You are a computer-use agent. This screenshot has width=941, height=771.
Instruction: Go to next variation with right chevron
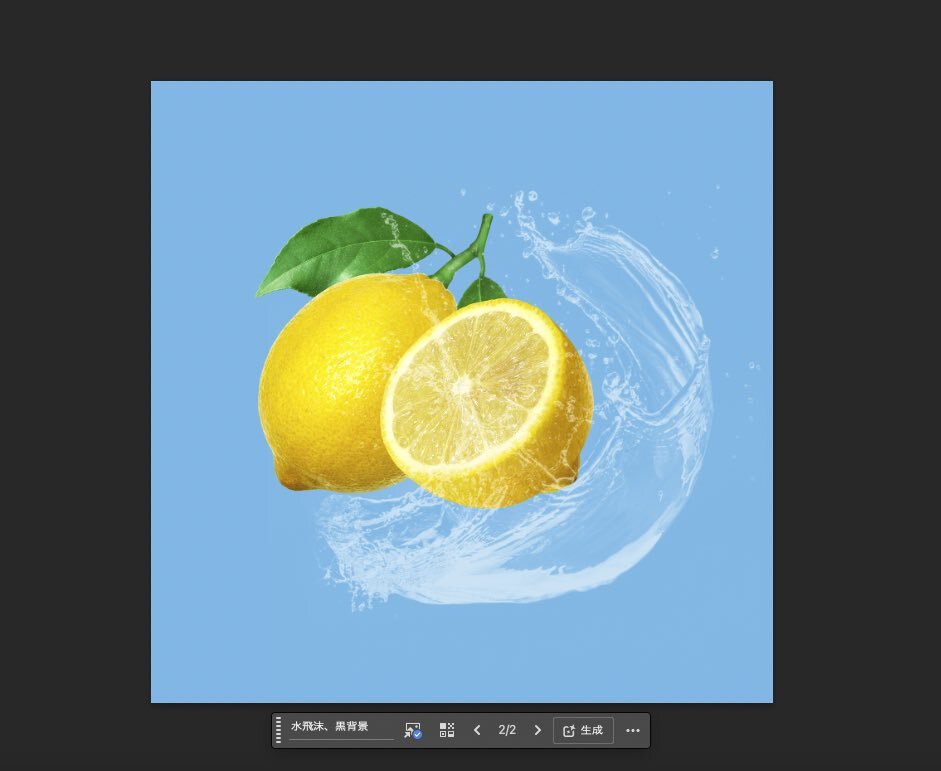point(538,730)
